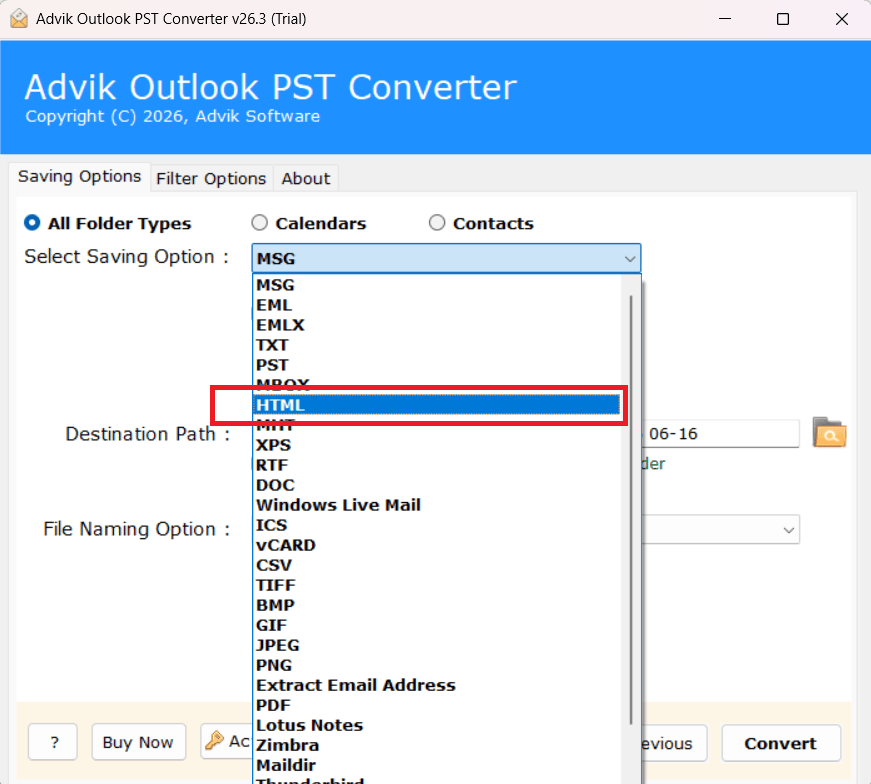
Task: Minimize the Advik PST Converter window
Action: tap(725, 19)
